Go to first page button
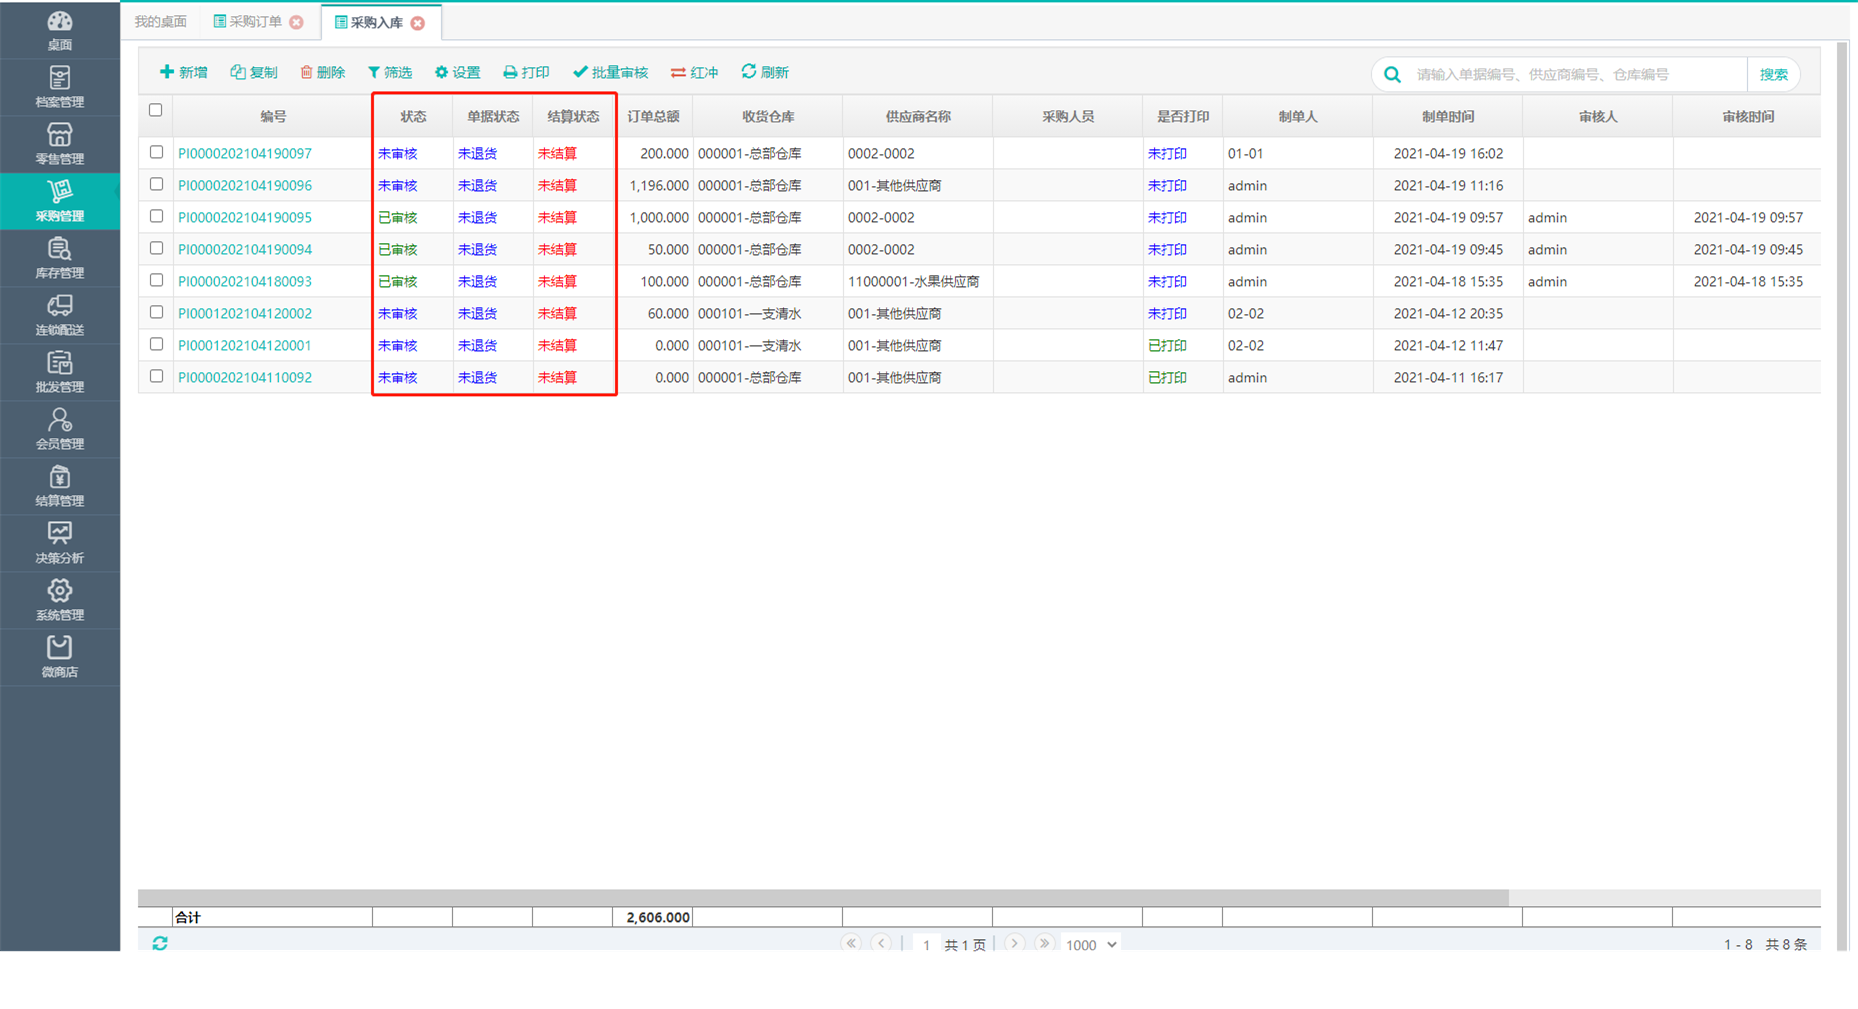 pos(851,943)
